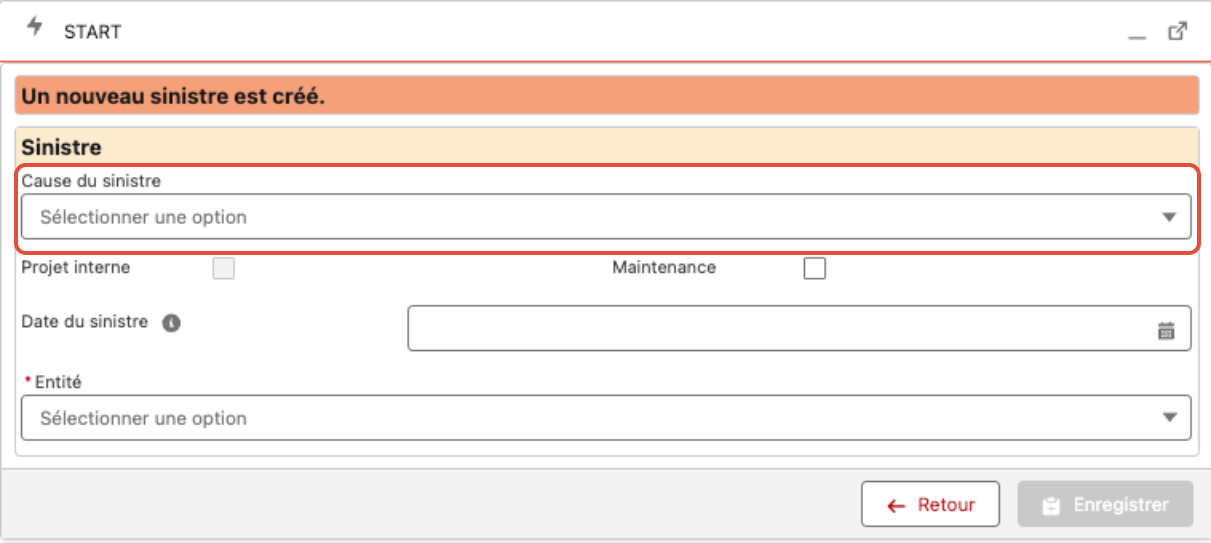Toggle the Projet interne checkbox

[224, 268]
